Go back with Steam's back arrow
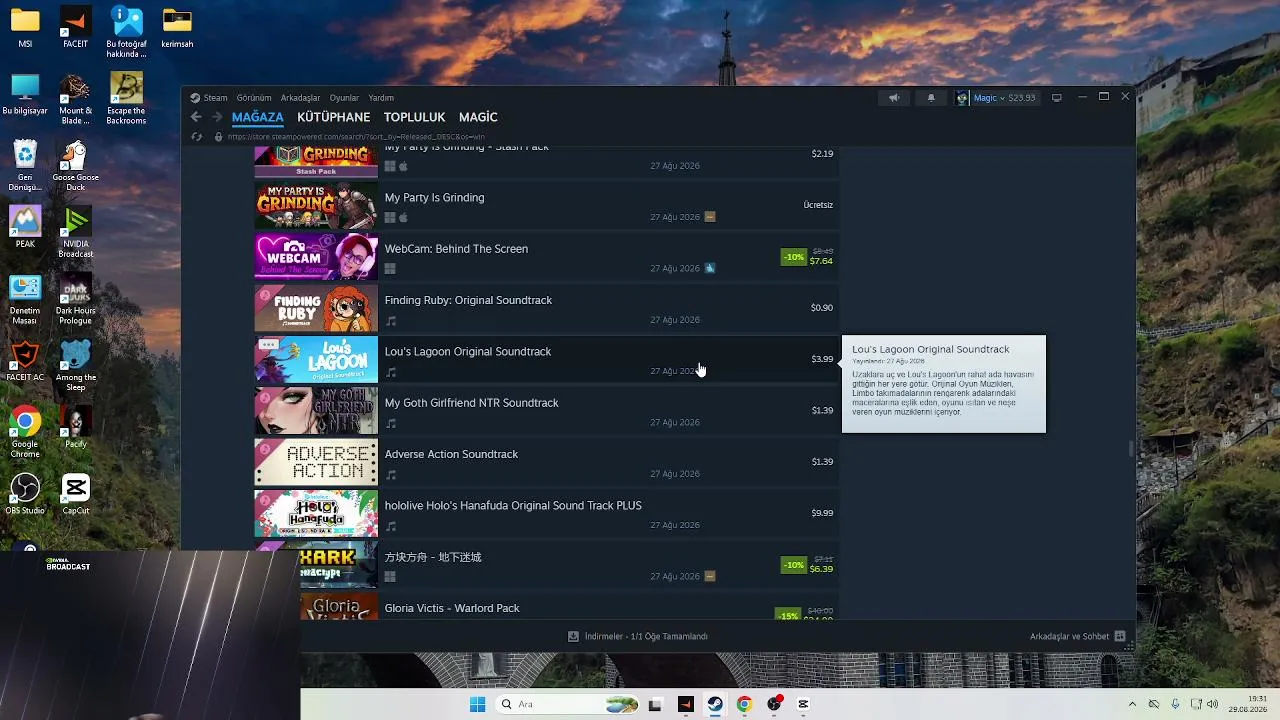The width and height of the screenshot is (1280, 720). [x=196, y=117]
